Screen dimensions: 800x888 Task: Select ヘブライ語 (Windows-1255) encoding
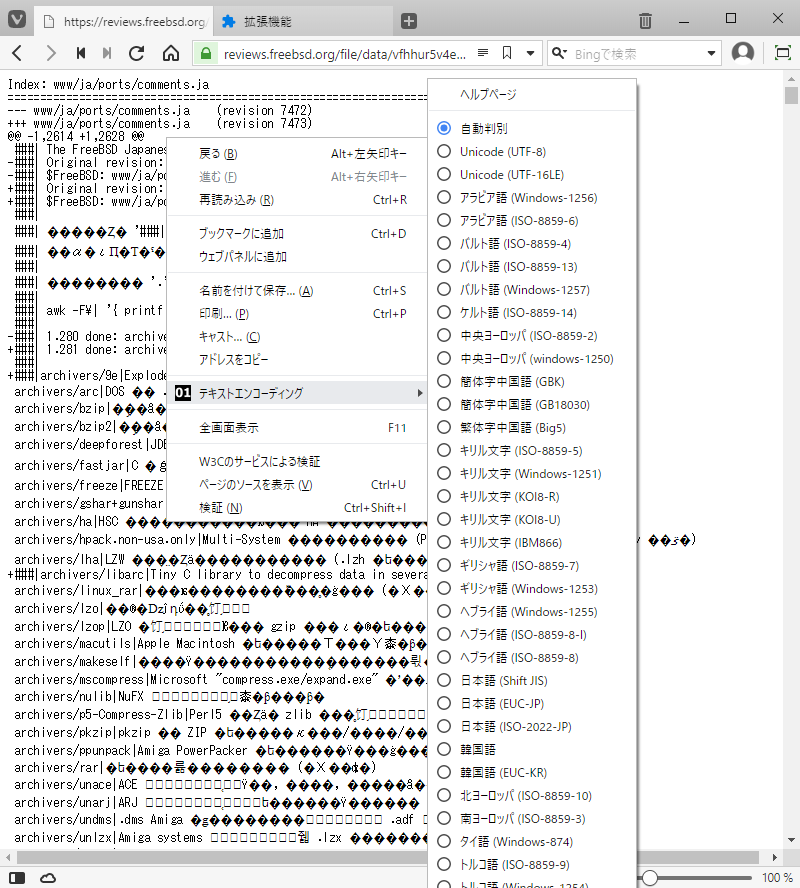[532, 612]
